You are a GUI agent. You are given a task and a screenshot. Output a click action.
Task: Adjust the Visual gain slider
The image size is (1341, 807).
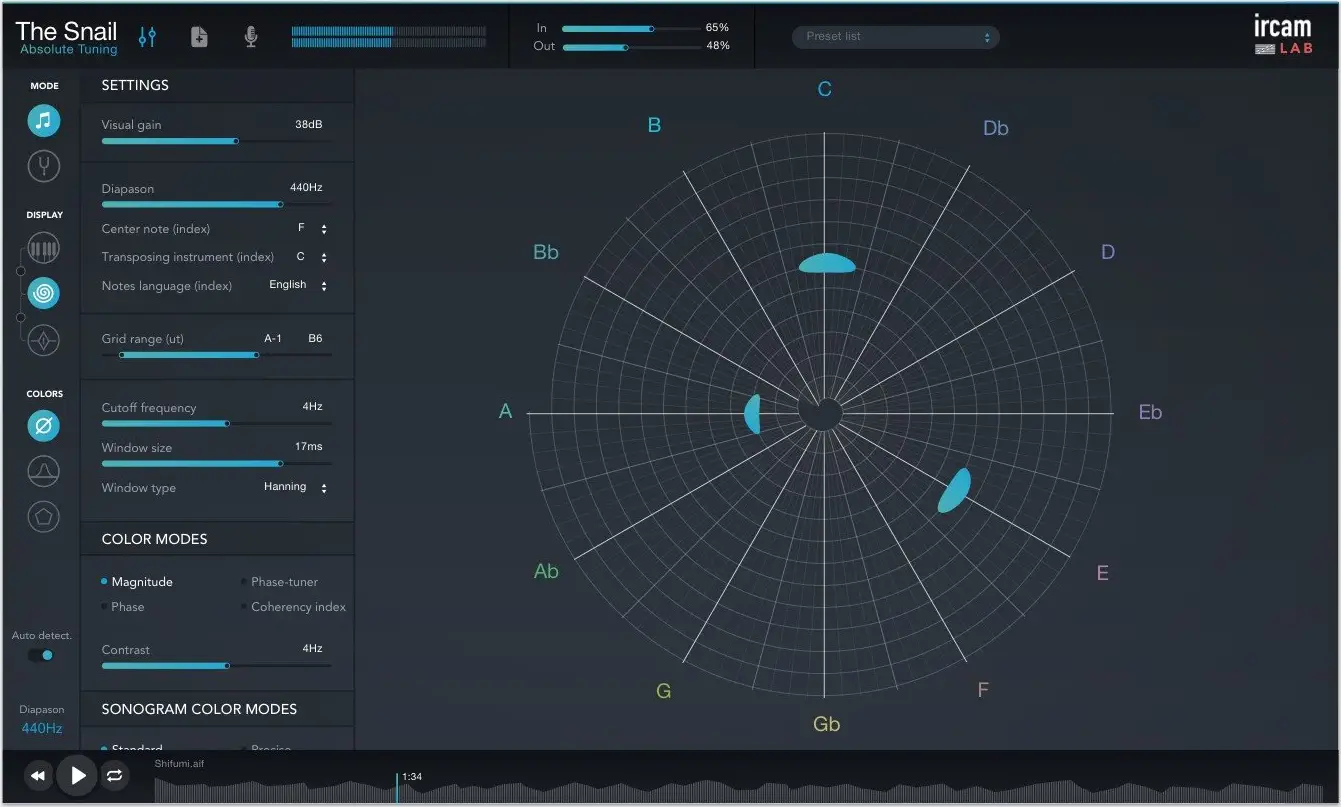point(216,141)
